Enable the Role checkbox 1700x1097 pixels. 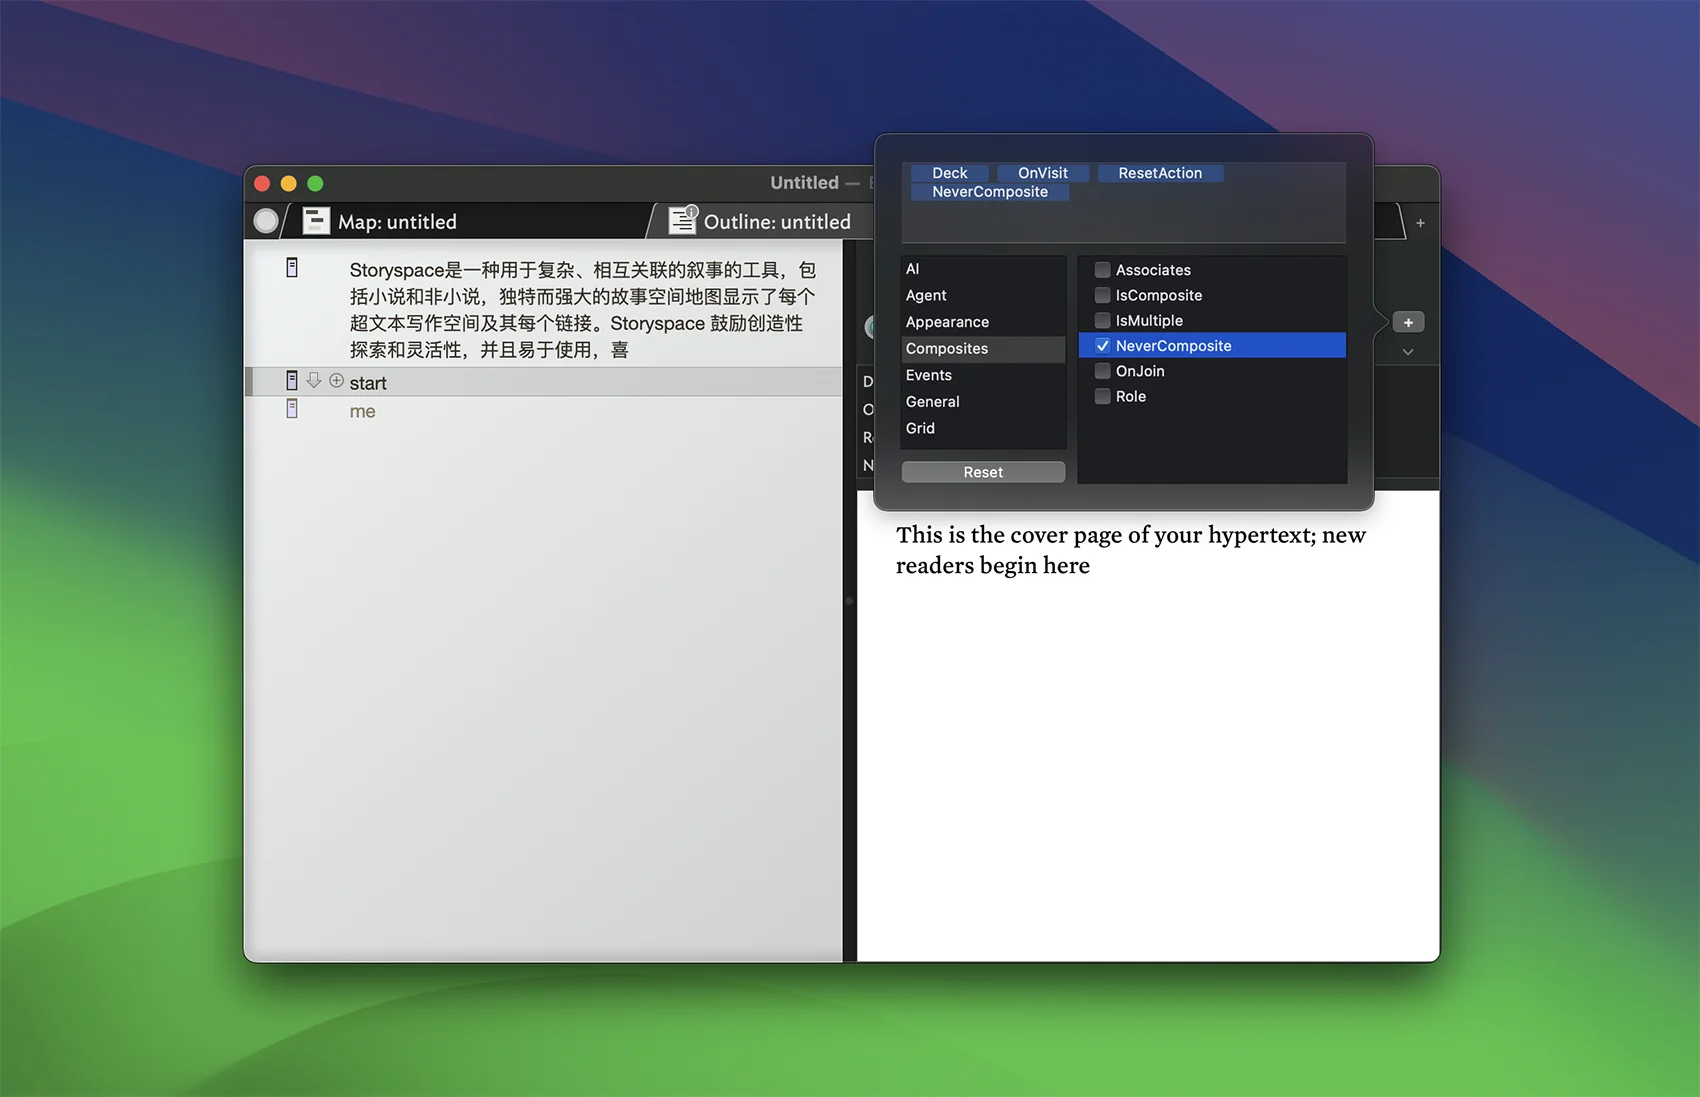1103,396
